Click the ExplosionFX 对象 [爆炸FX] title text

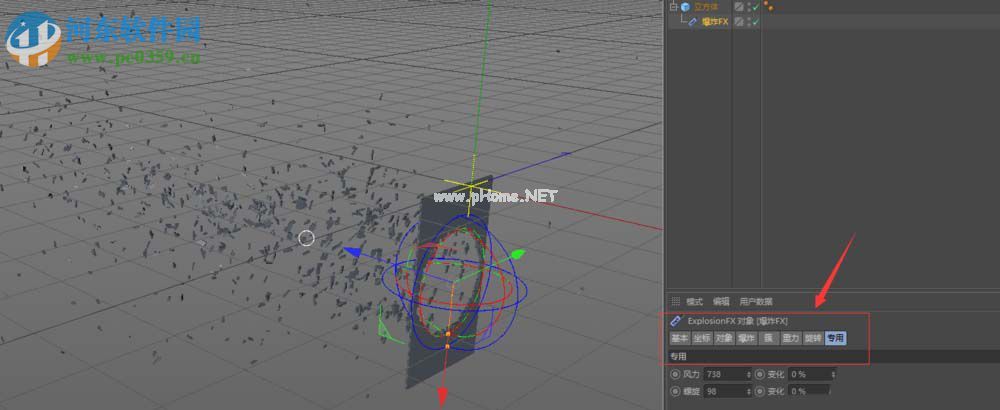click(x=737, y=321)
